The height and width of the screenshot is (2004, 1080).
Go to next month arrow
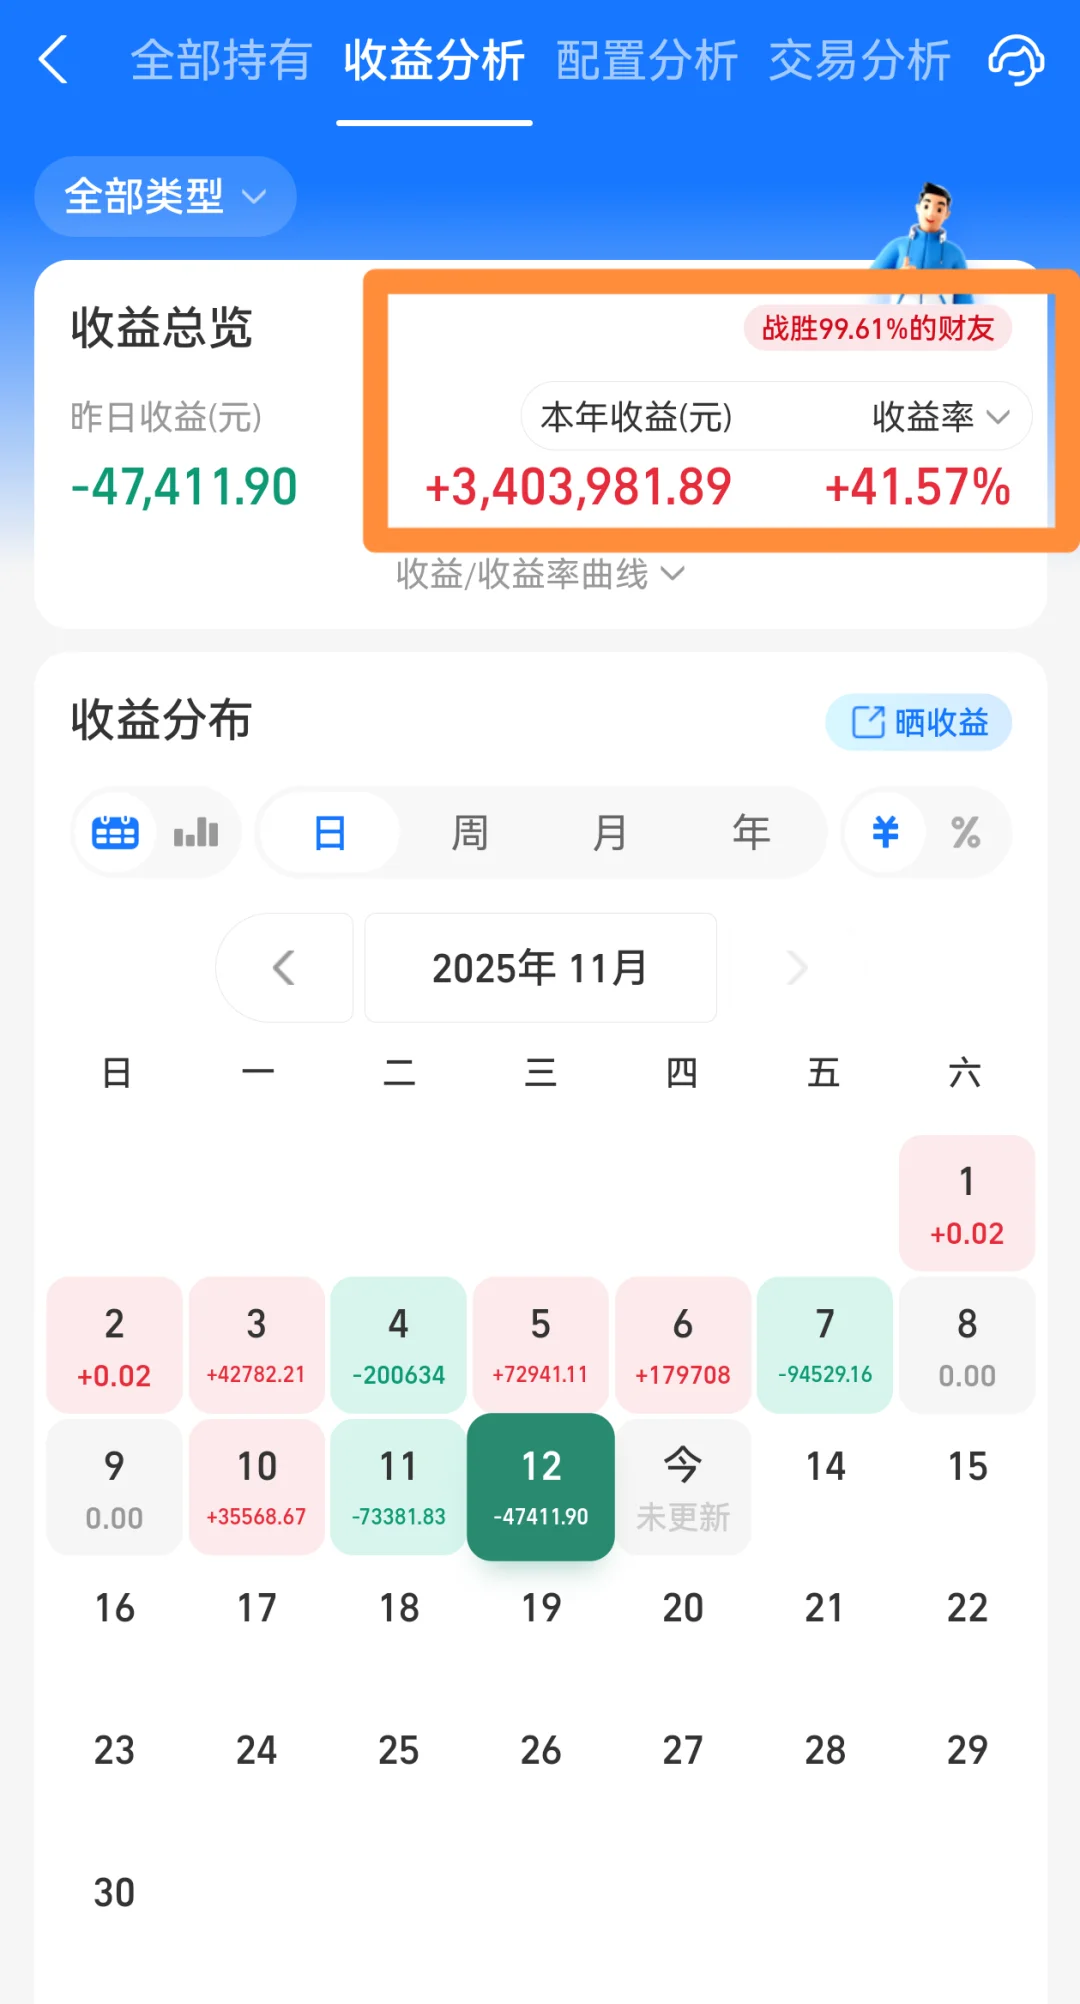(796, 967)
